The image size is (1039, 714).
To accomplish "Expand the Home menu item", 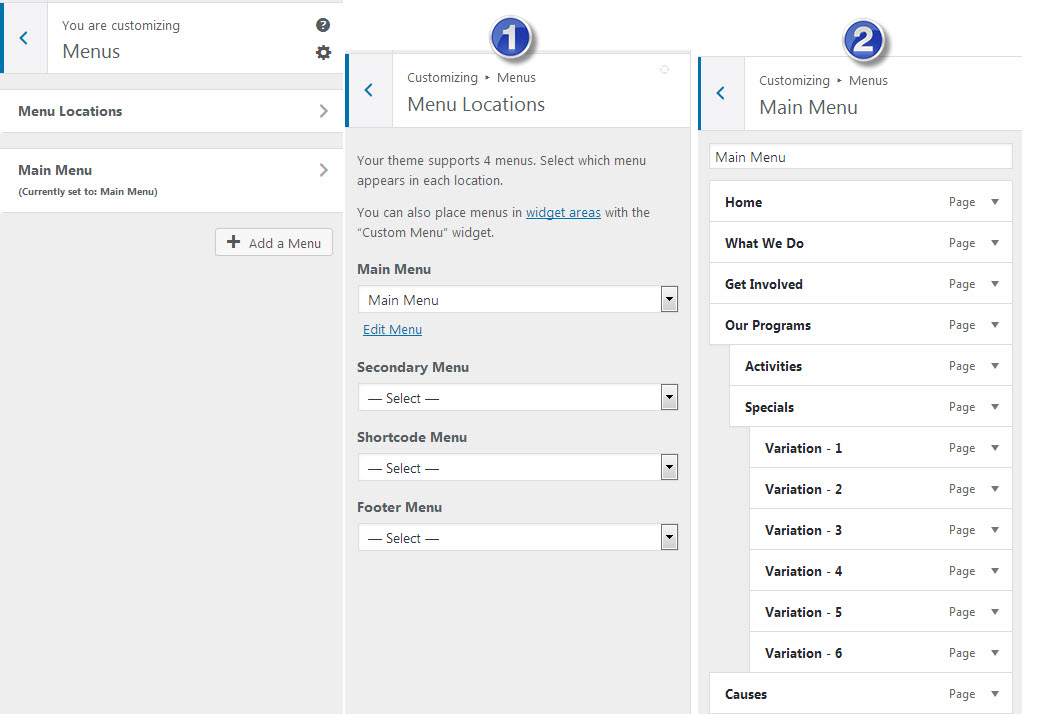I will click(994, 202).
